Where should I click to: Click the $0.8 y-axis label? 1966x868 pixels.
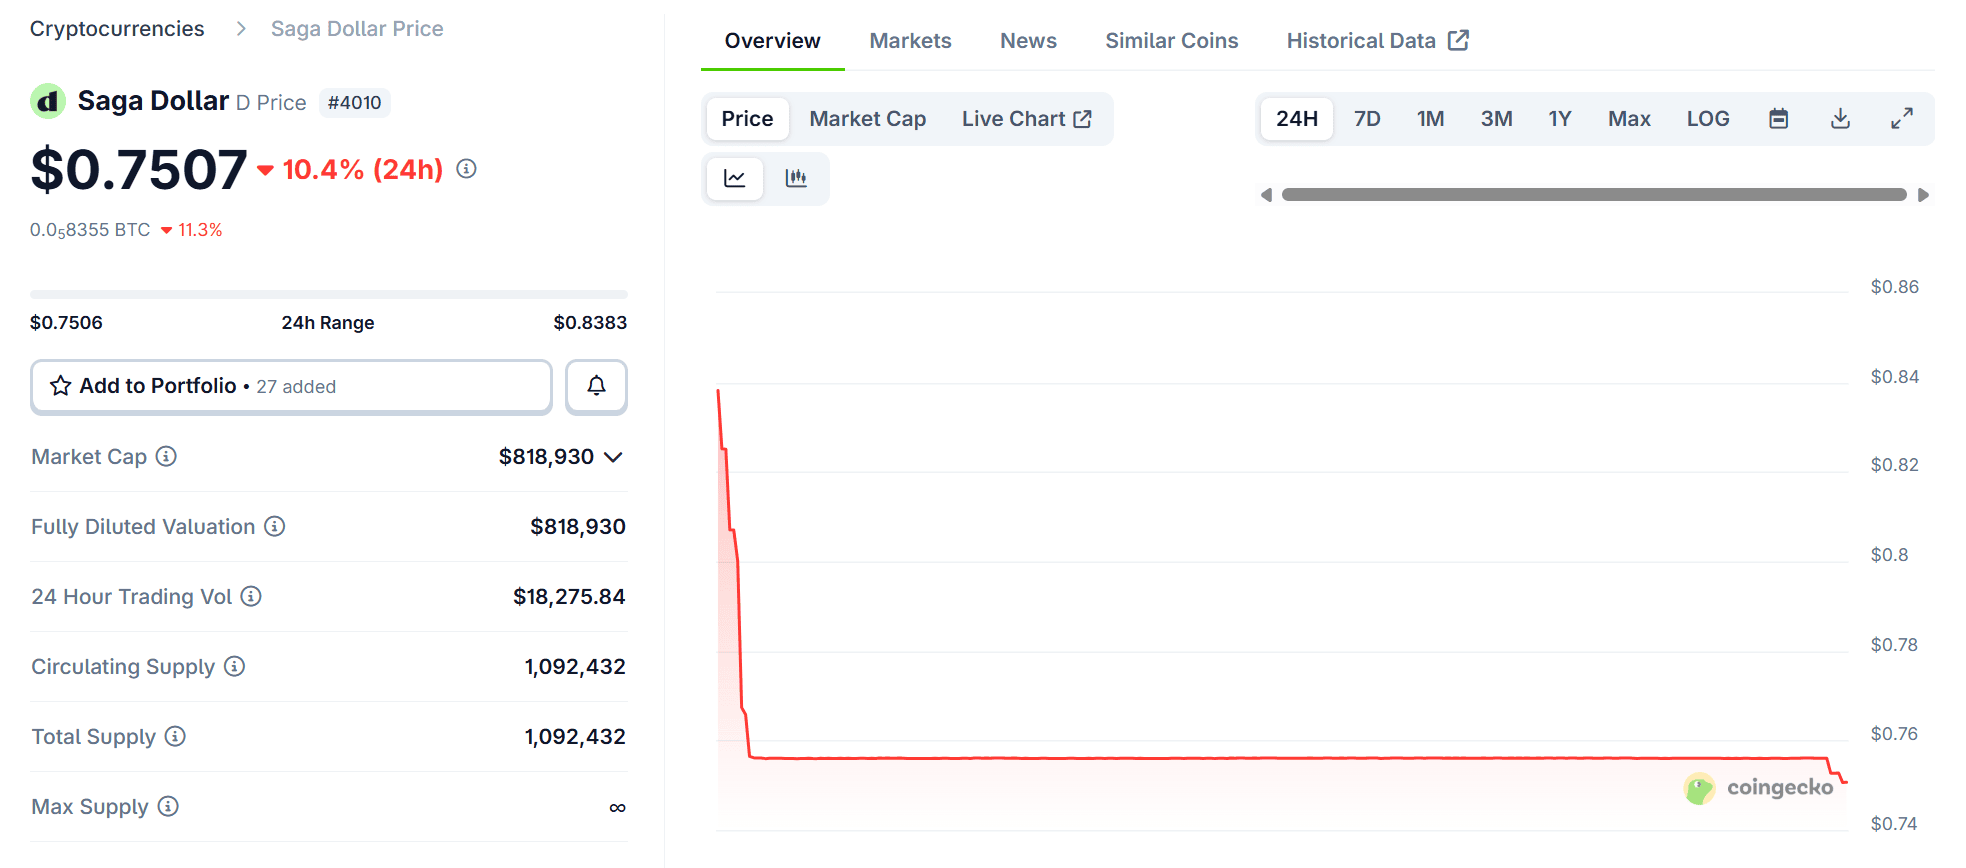pos(1889,555)
